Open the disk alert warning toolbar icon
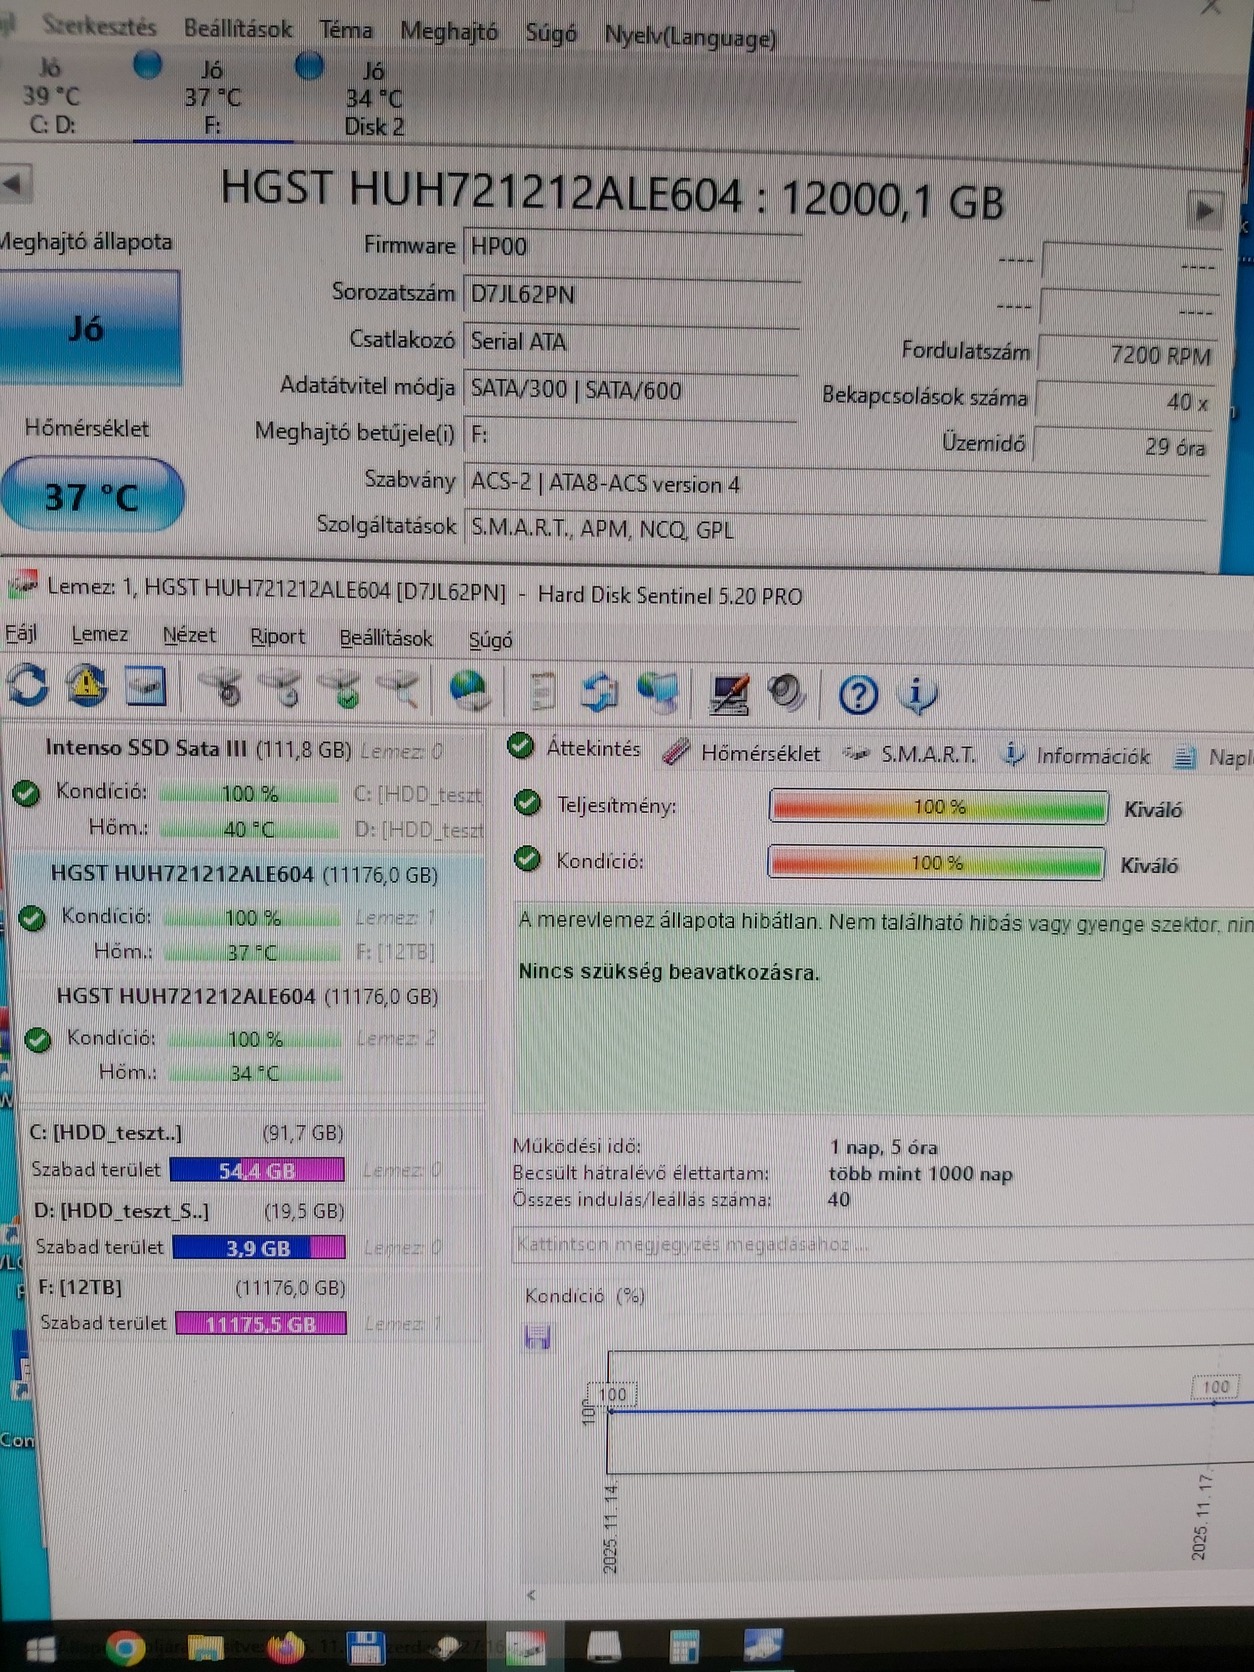Screen dimensions: 1254x1672 point(87,686)
